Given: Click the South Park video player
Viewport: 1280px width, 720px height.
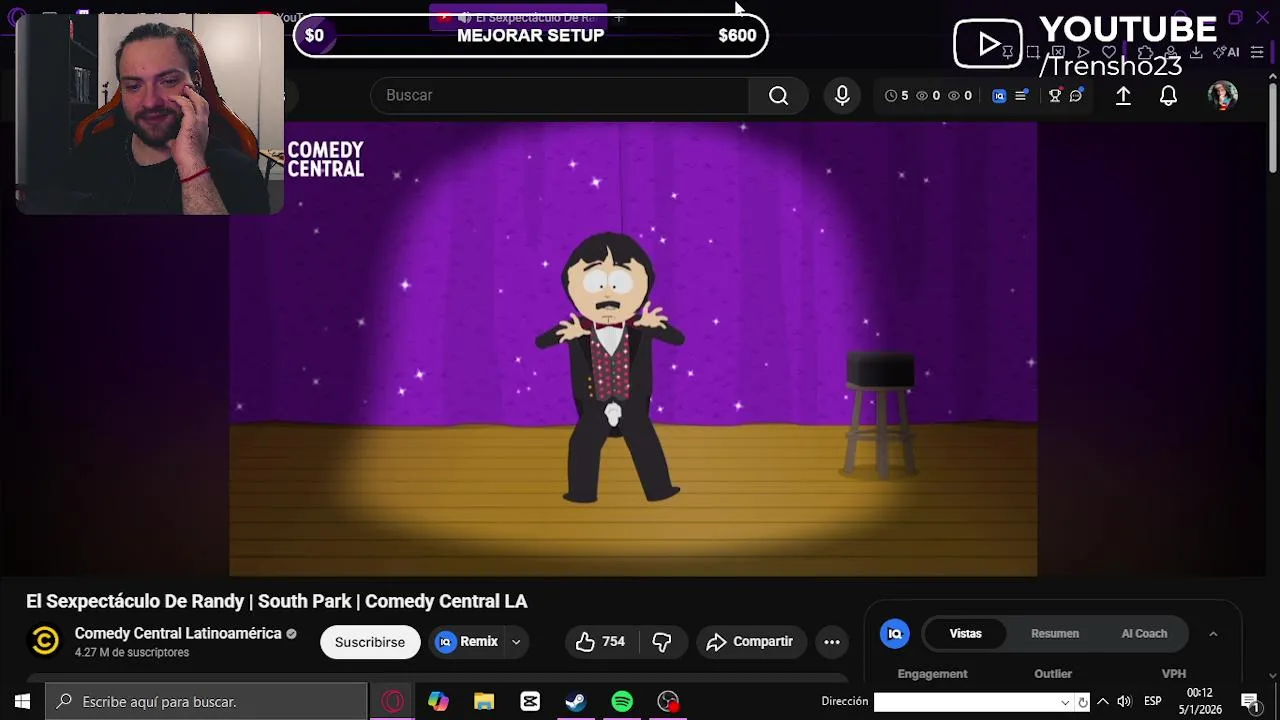Looking at the screenshot, I should pyautogui.click(x=633, y=349).
